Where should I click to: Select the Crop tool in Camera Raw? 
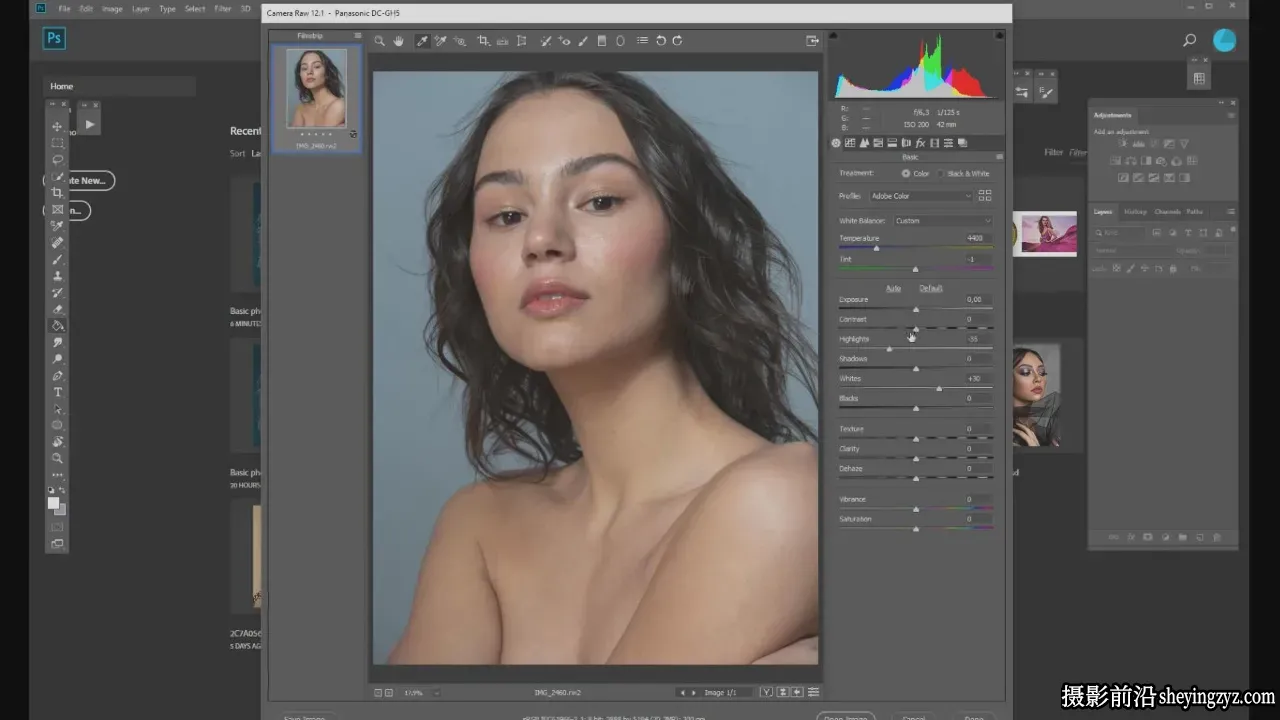483,41
